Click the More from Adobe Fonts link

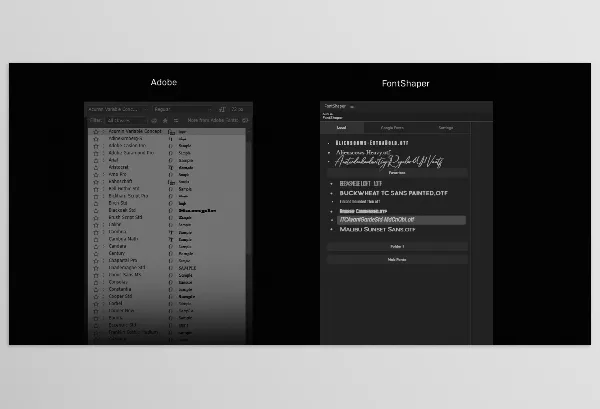213,120
